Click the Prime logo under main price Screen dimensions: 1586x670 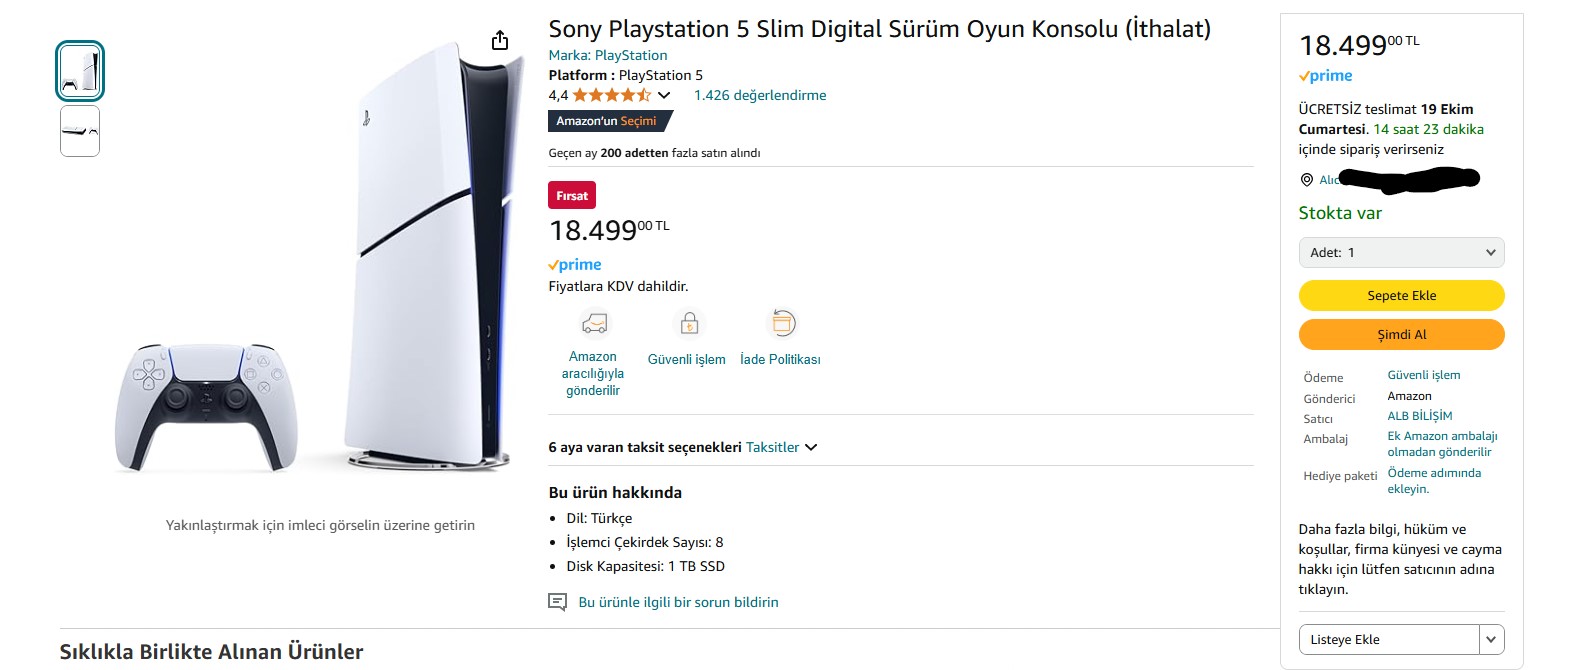575,265
